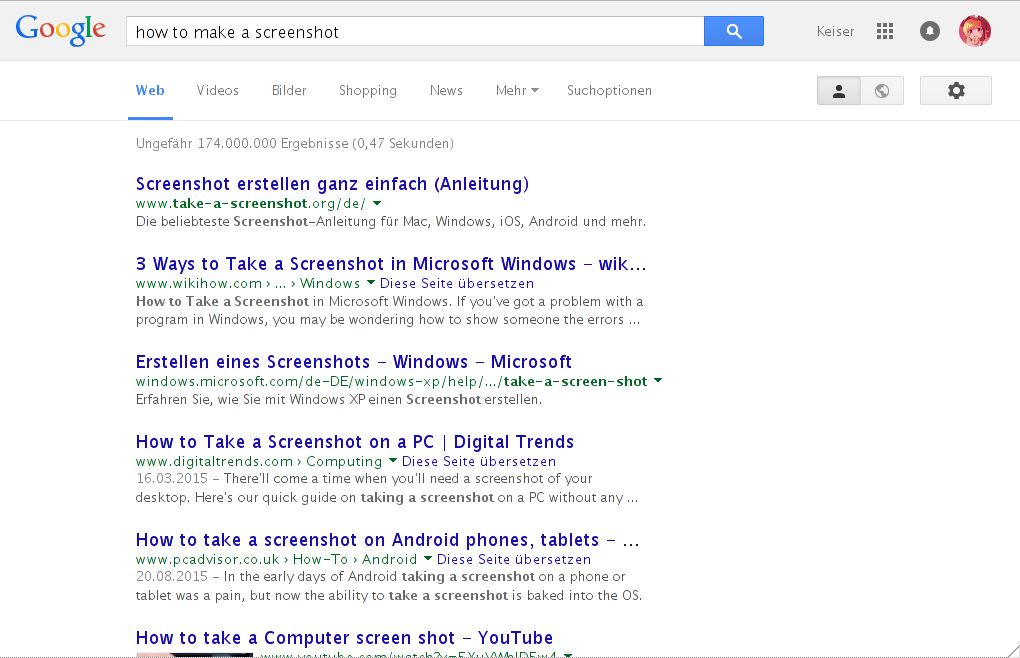The height and width of the screenshot is (658, 1020).
Task: Open result "Screenshot erstellen ganz einfach (Anleitung)"
Action: point(332,184)
